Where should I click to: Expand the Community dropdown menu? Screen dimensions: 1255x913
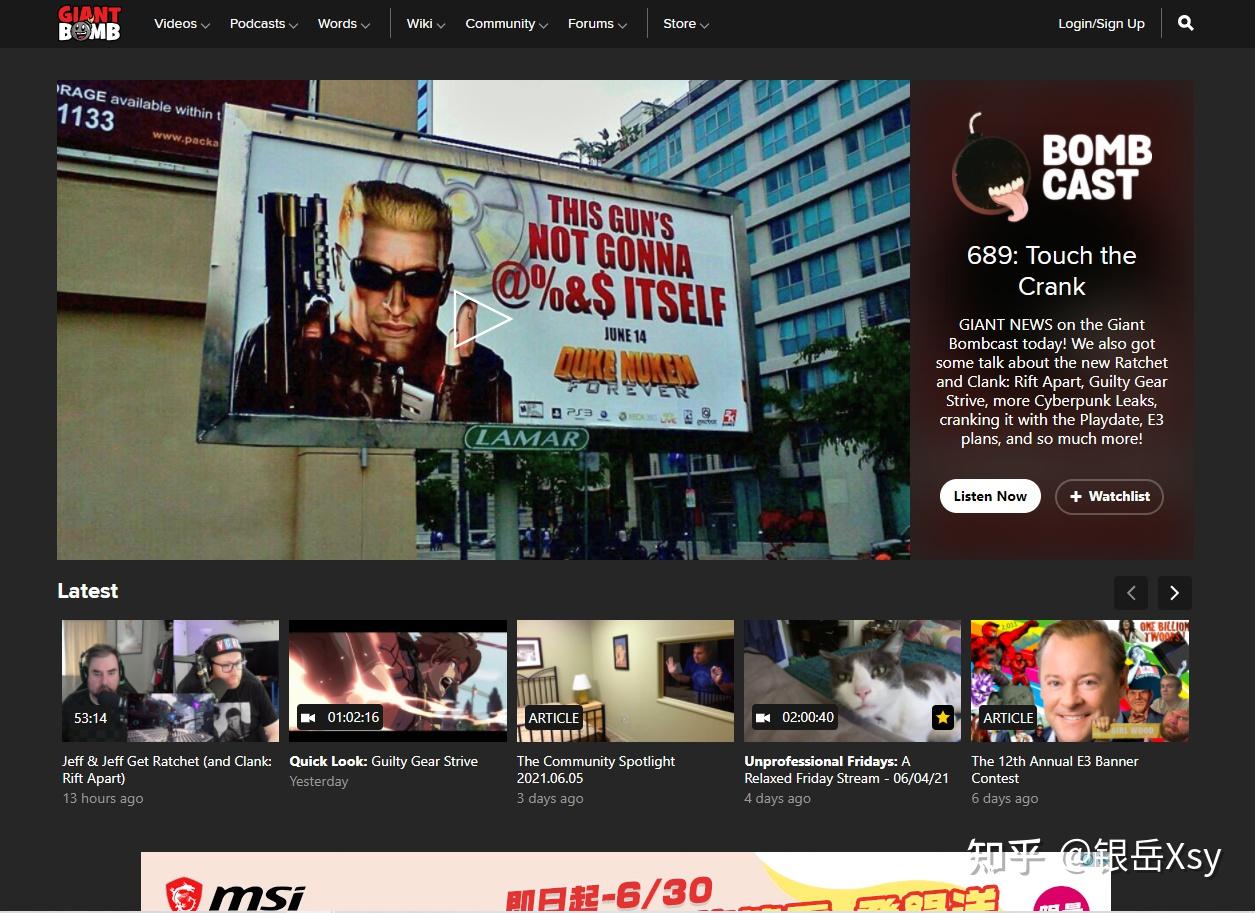click(506, 24)
